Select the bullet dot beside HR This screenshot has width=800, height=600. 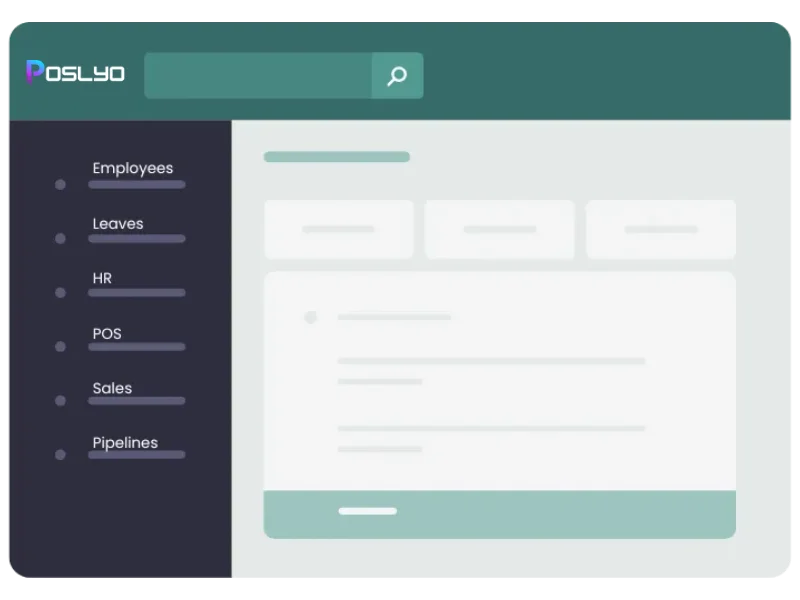click(60, 293)
